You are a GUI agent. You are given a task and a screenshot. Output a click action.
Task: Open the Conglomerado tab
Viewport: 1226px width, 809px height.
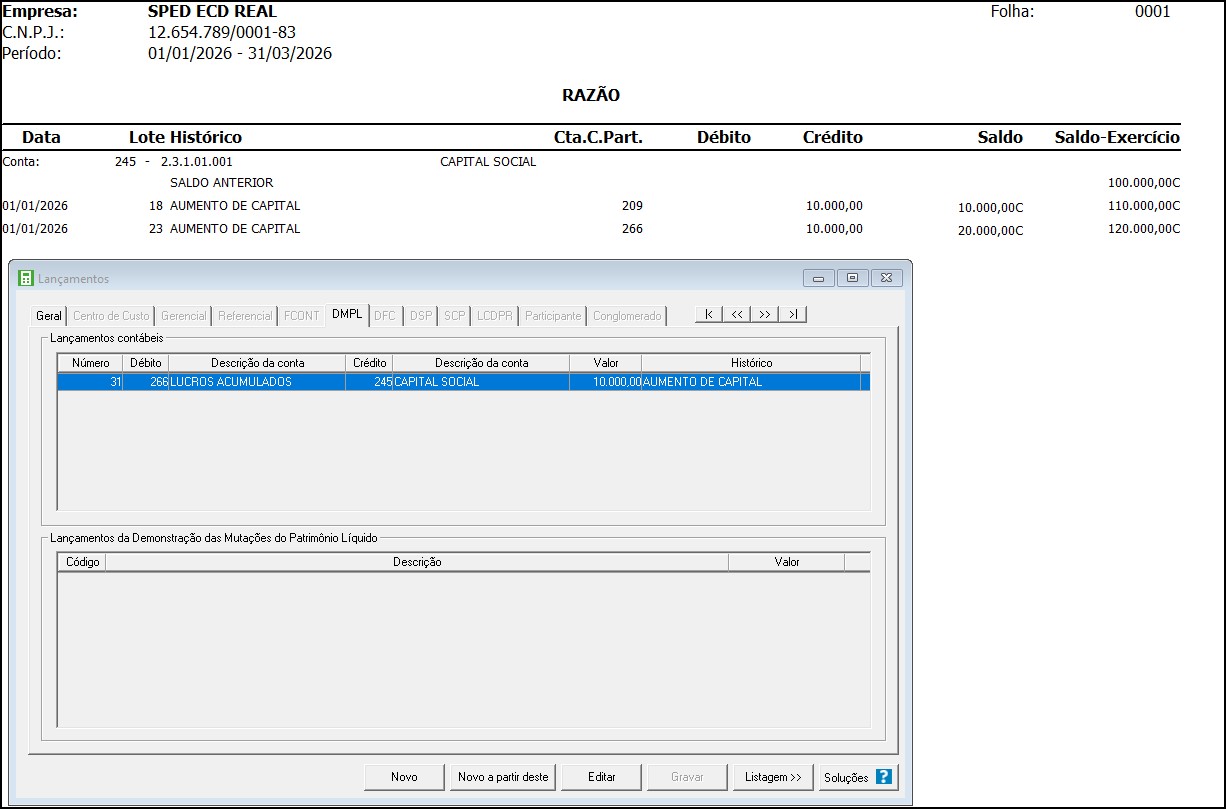(x=627, y=316)
